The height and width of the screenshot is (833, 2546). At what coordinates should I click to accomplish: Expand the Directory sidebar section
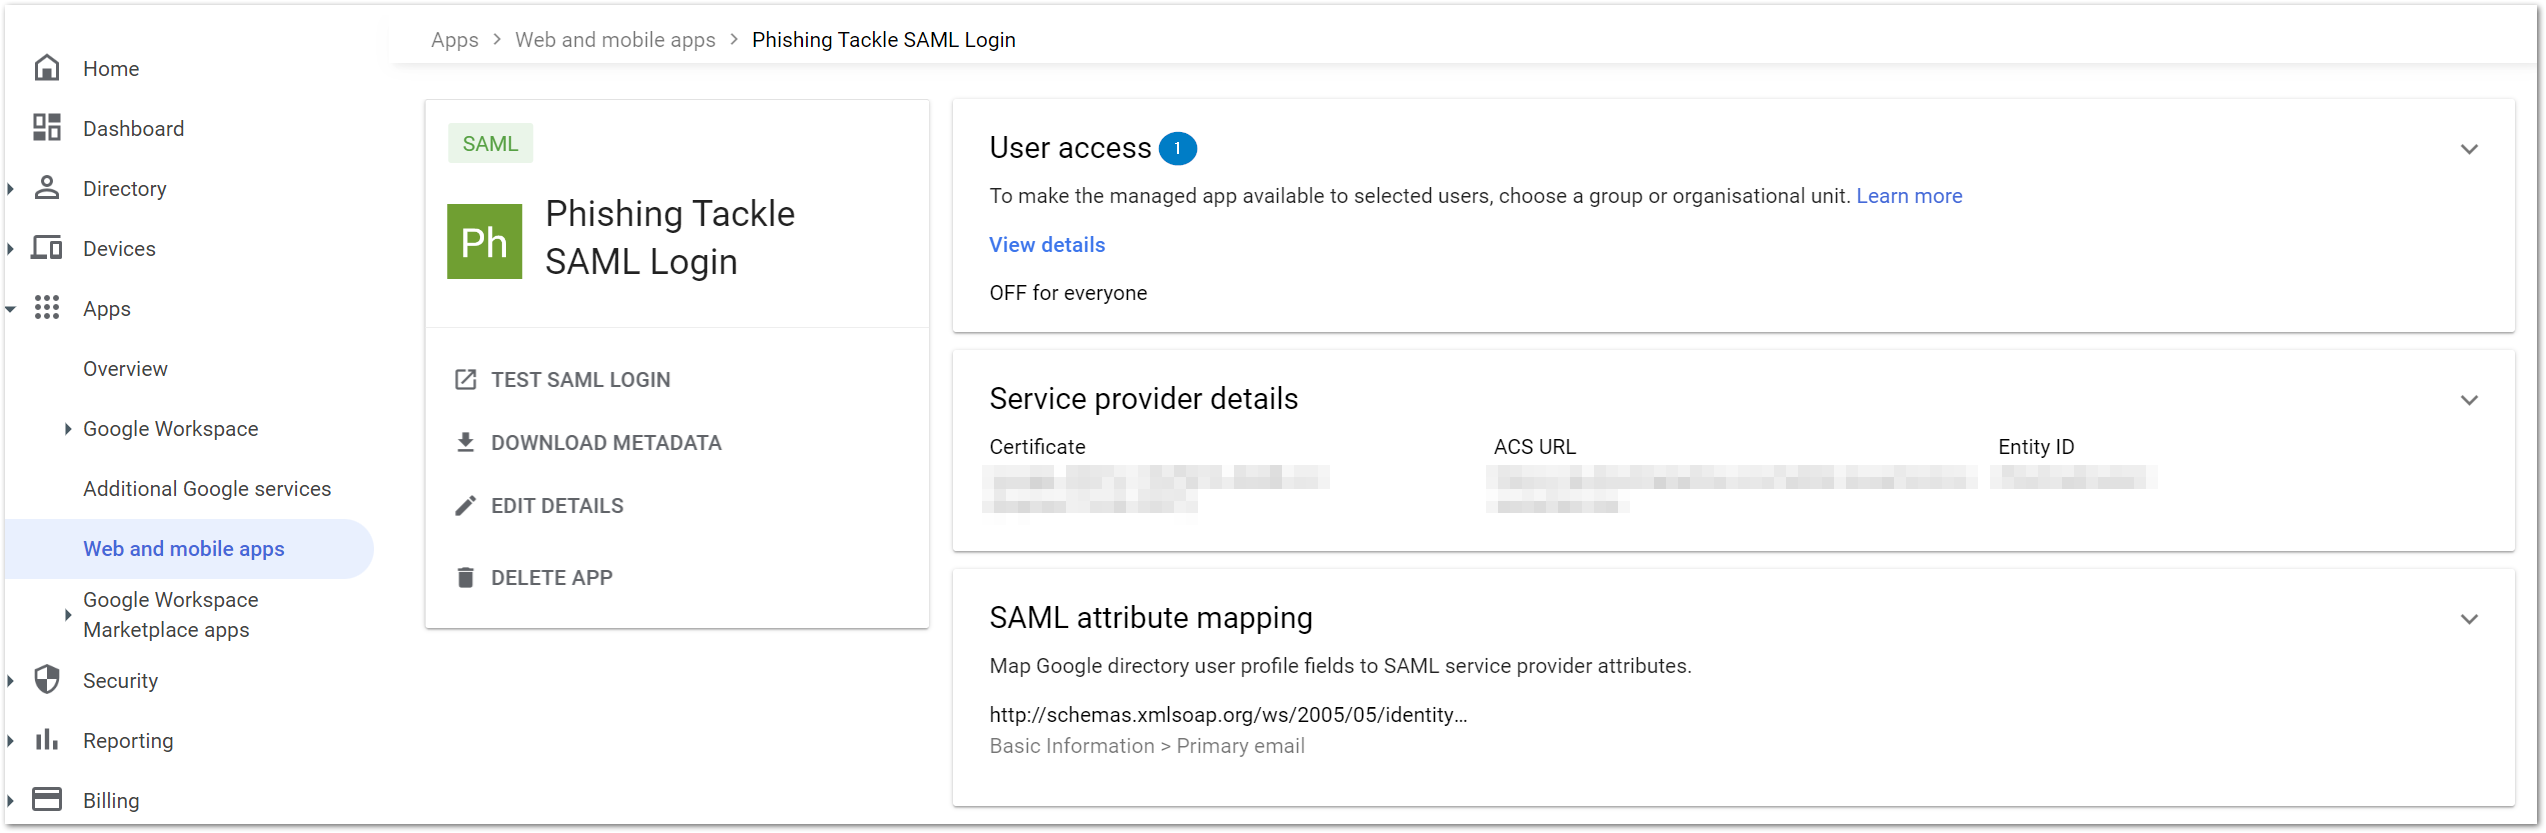(x=11, y=189)
